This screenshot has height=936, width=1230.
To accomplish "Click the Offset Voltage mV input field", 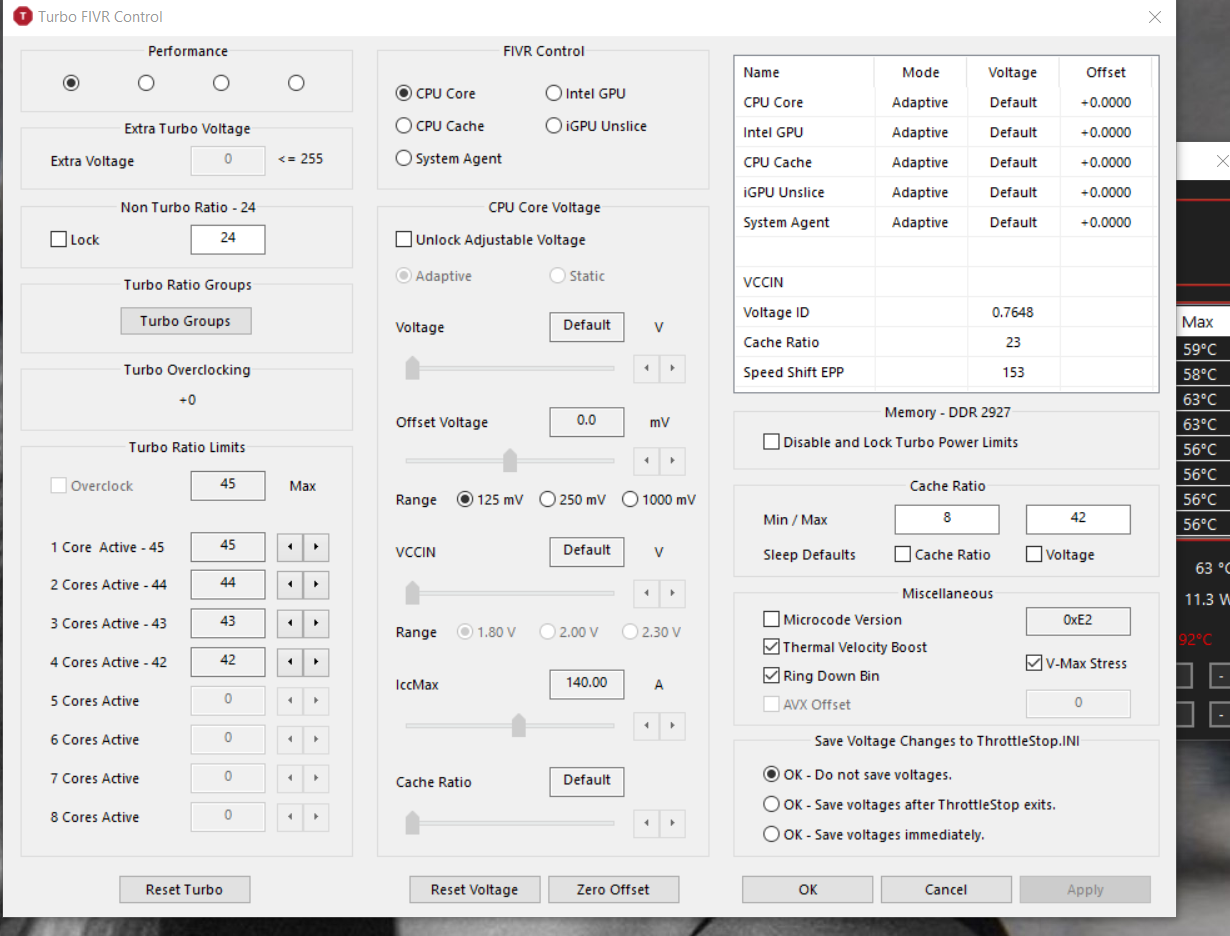I will click(x=587, y=421).
